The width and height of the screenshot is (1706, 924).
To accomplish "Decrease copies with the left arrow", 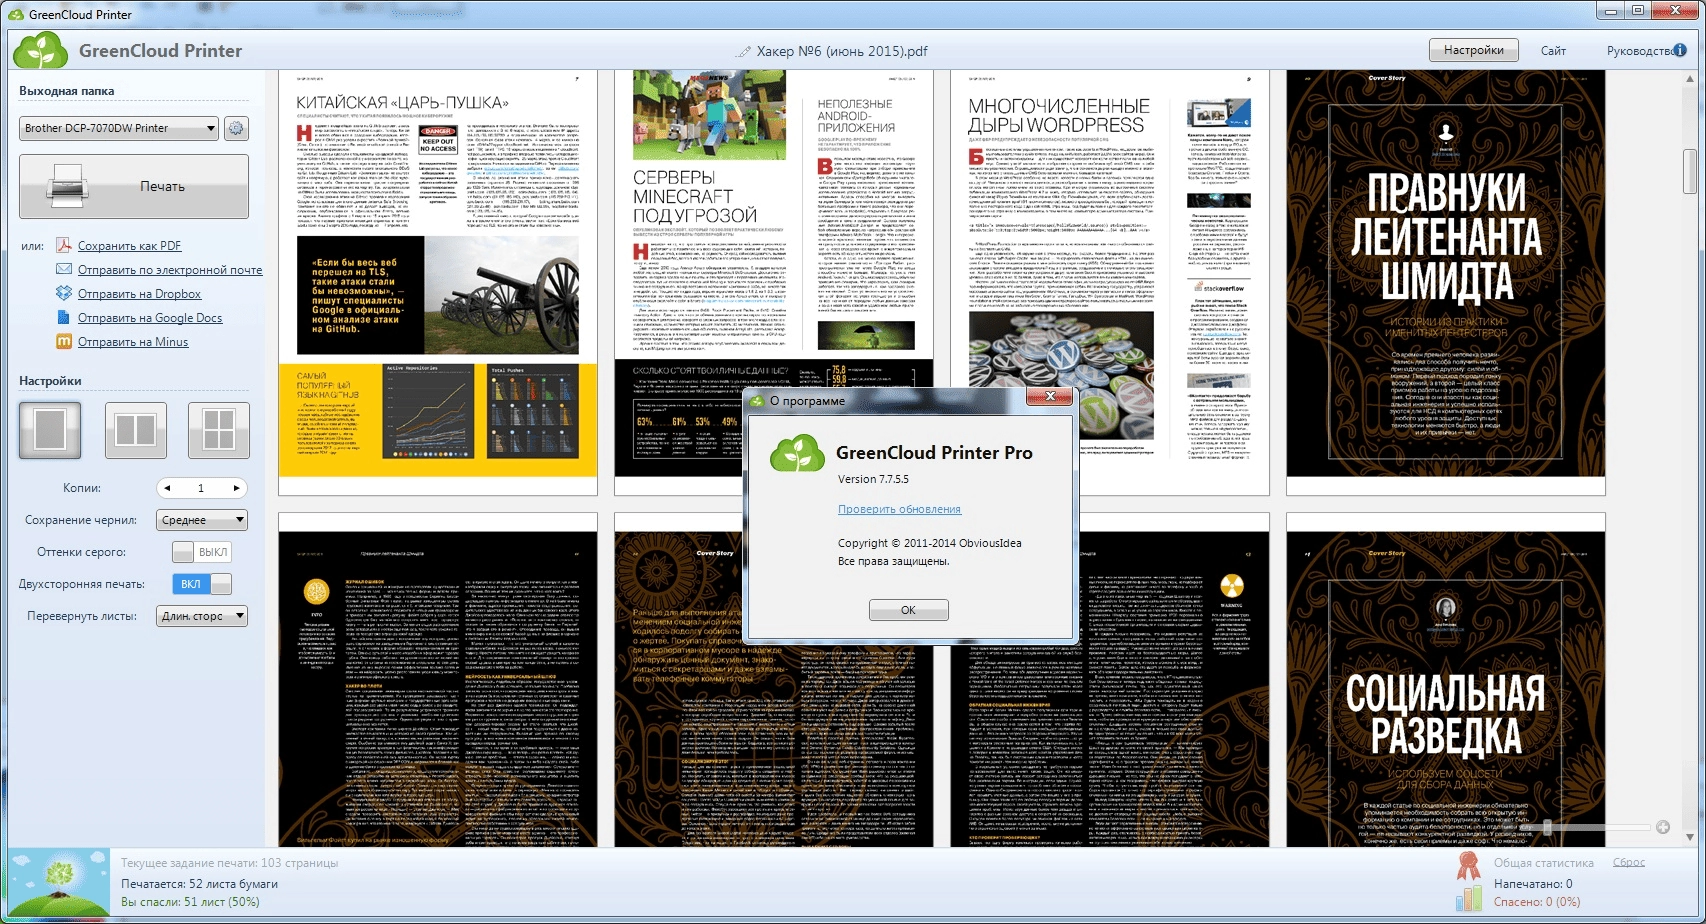I will 168,488.
